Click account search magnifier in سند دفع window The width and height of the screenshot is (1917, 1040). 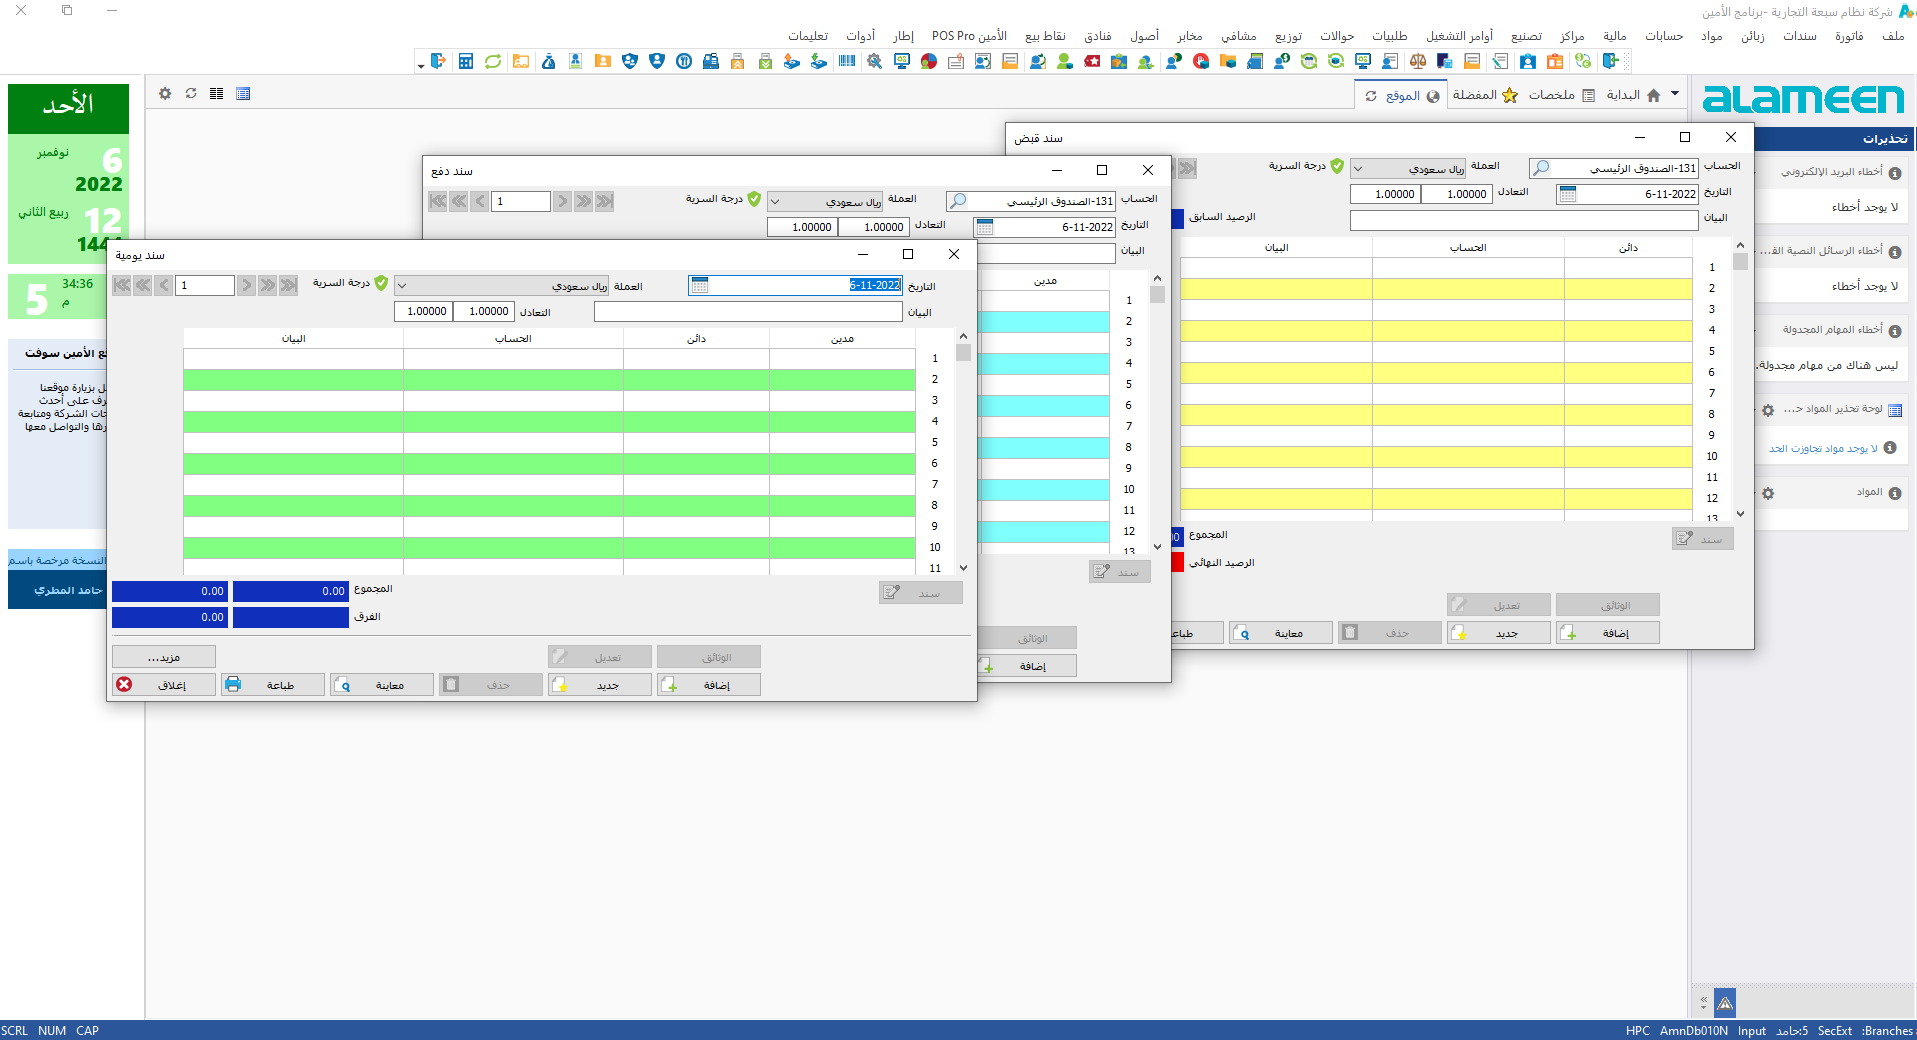pyautogui.click(x=958, y=201)
